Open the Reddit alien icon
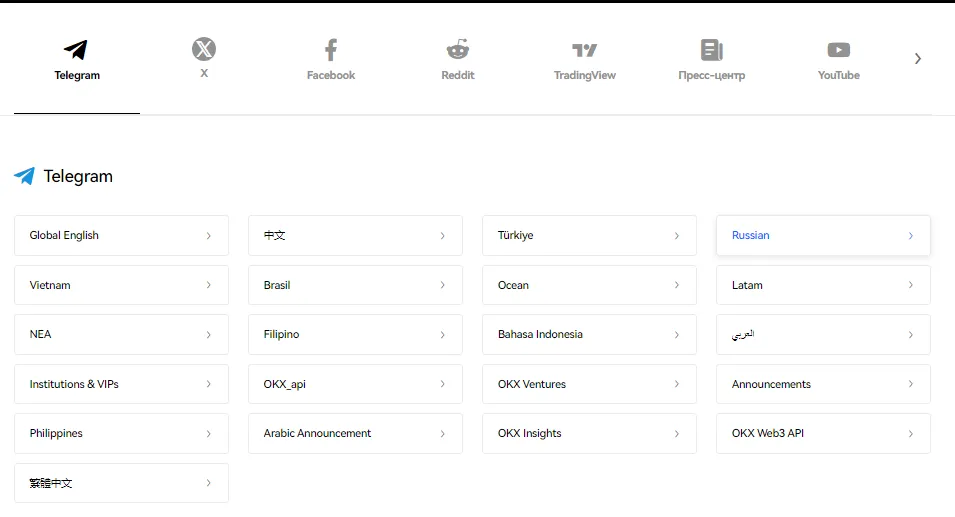955x517 pixels. click(x=458, y=50)
